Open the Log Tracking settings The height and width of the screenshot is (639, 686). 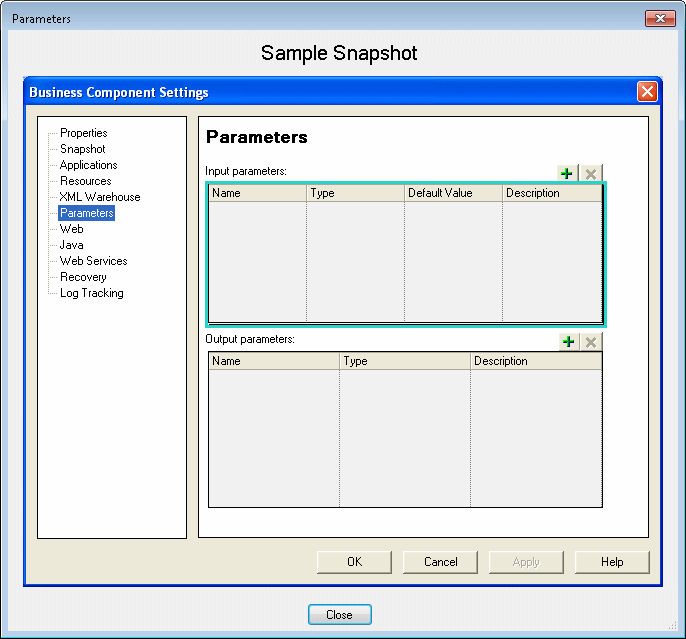point(91,293)
